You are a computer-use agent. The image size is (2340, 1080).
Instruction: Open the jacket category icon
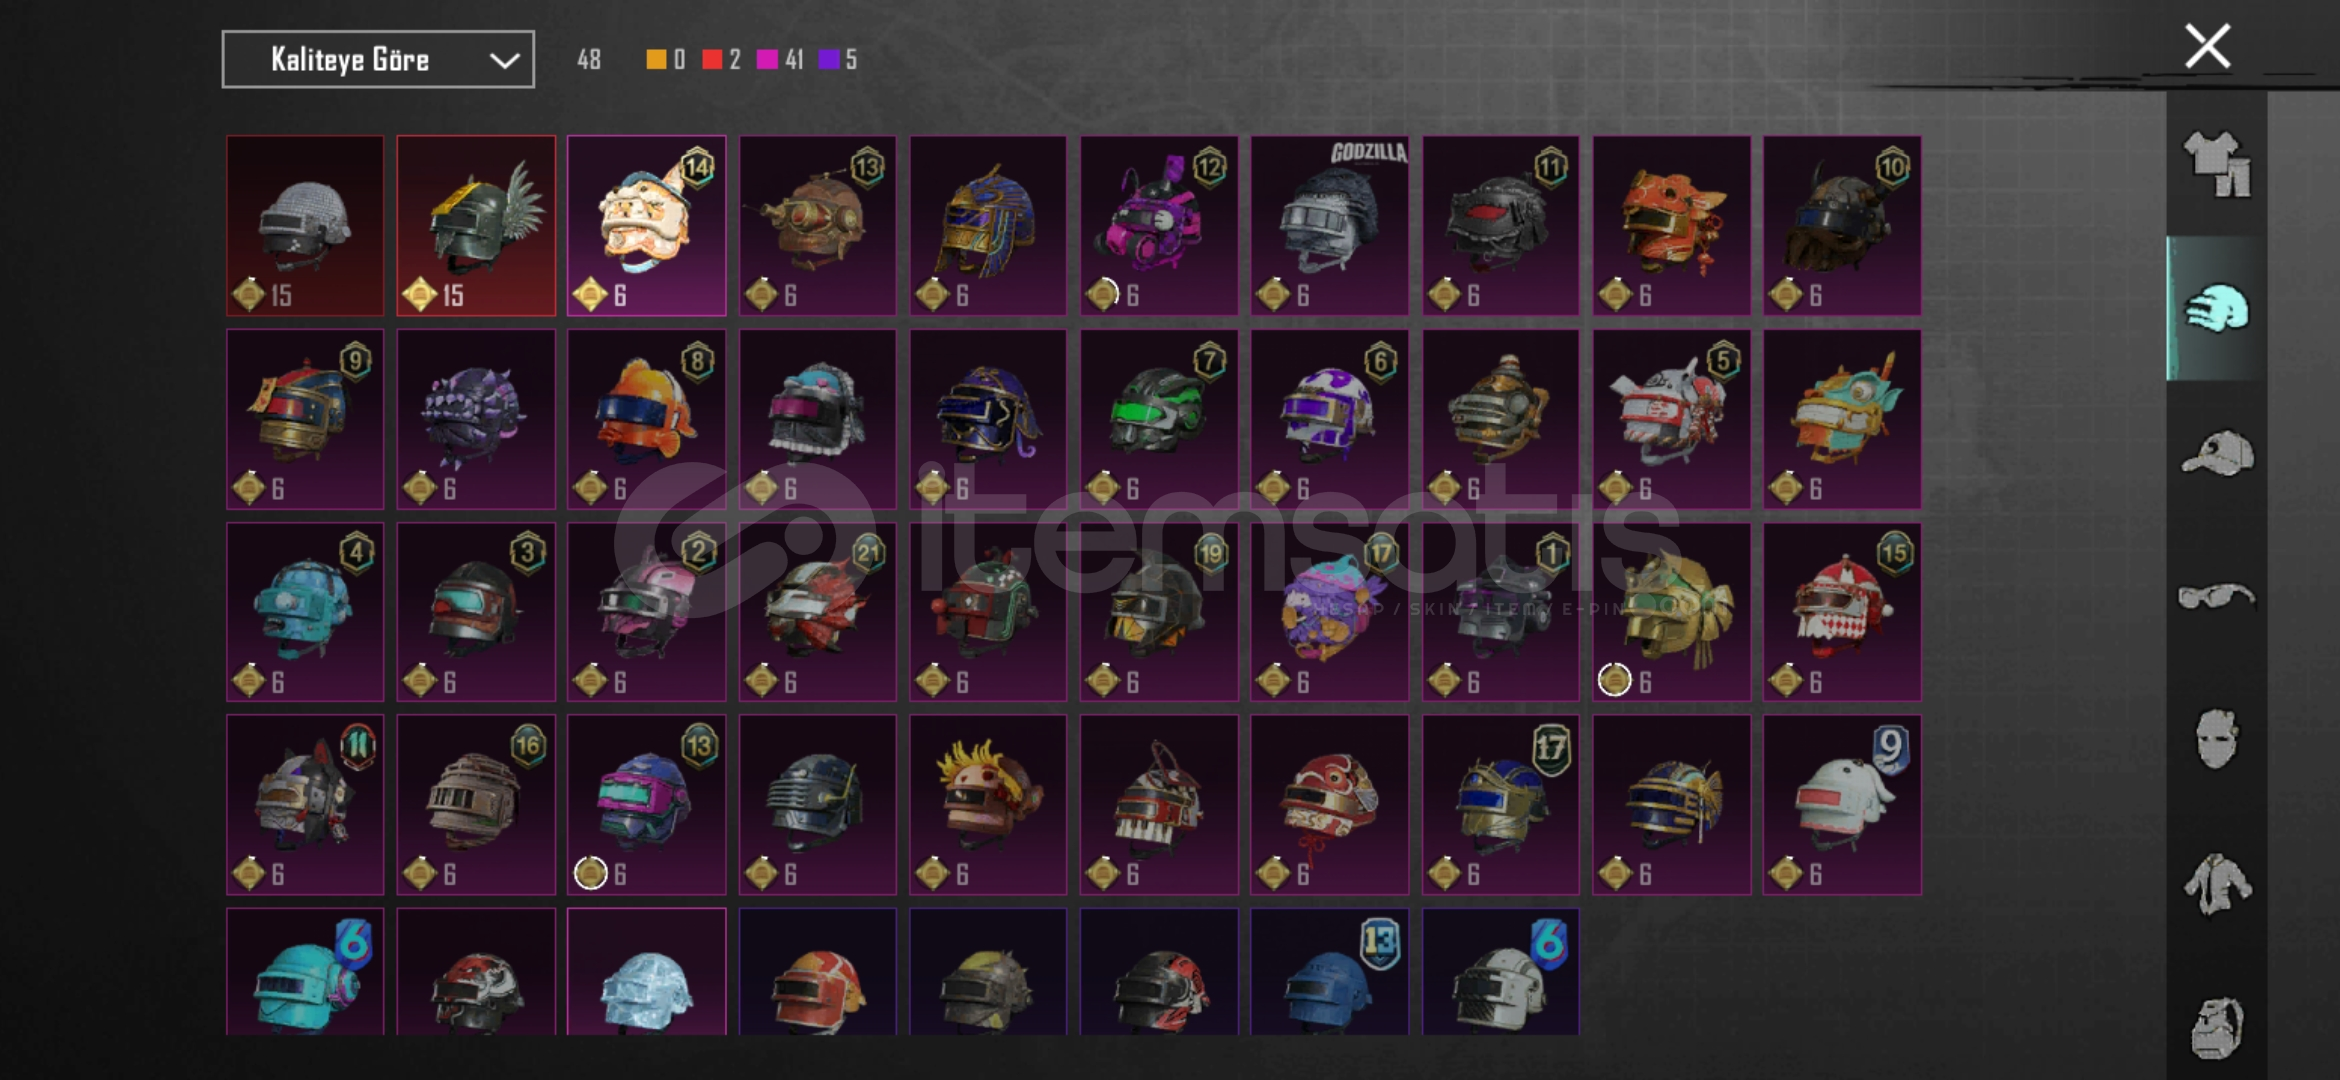tap(2217, 884)
